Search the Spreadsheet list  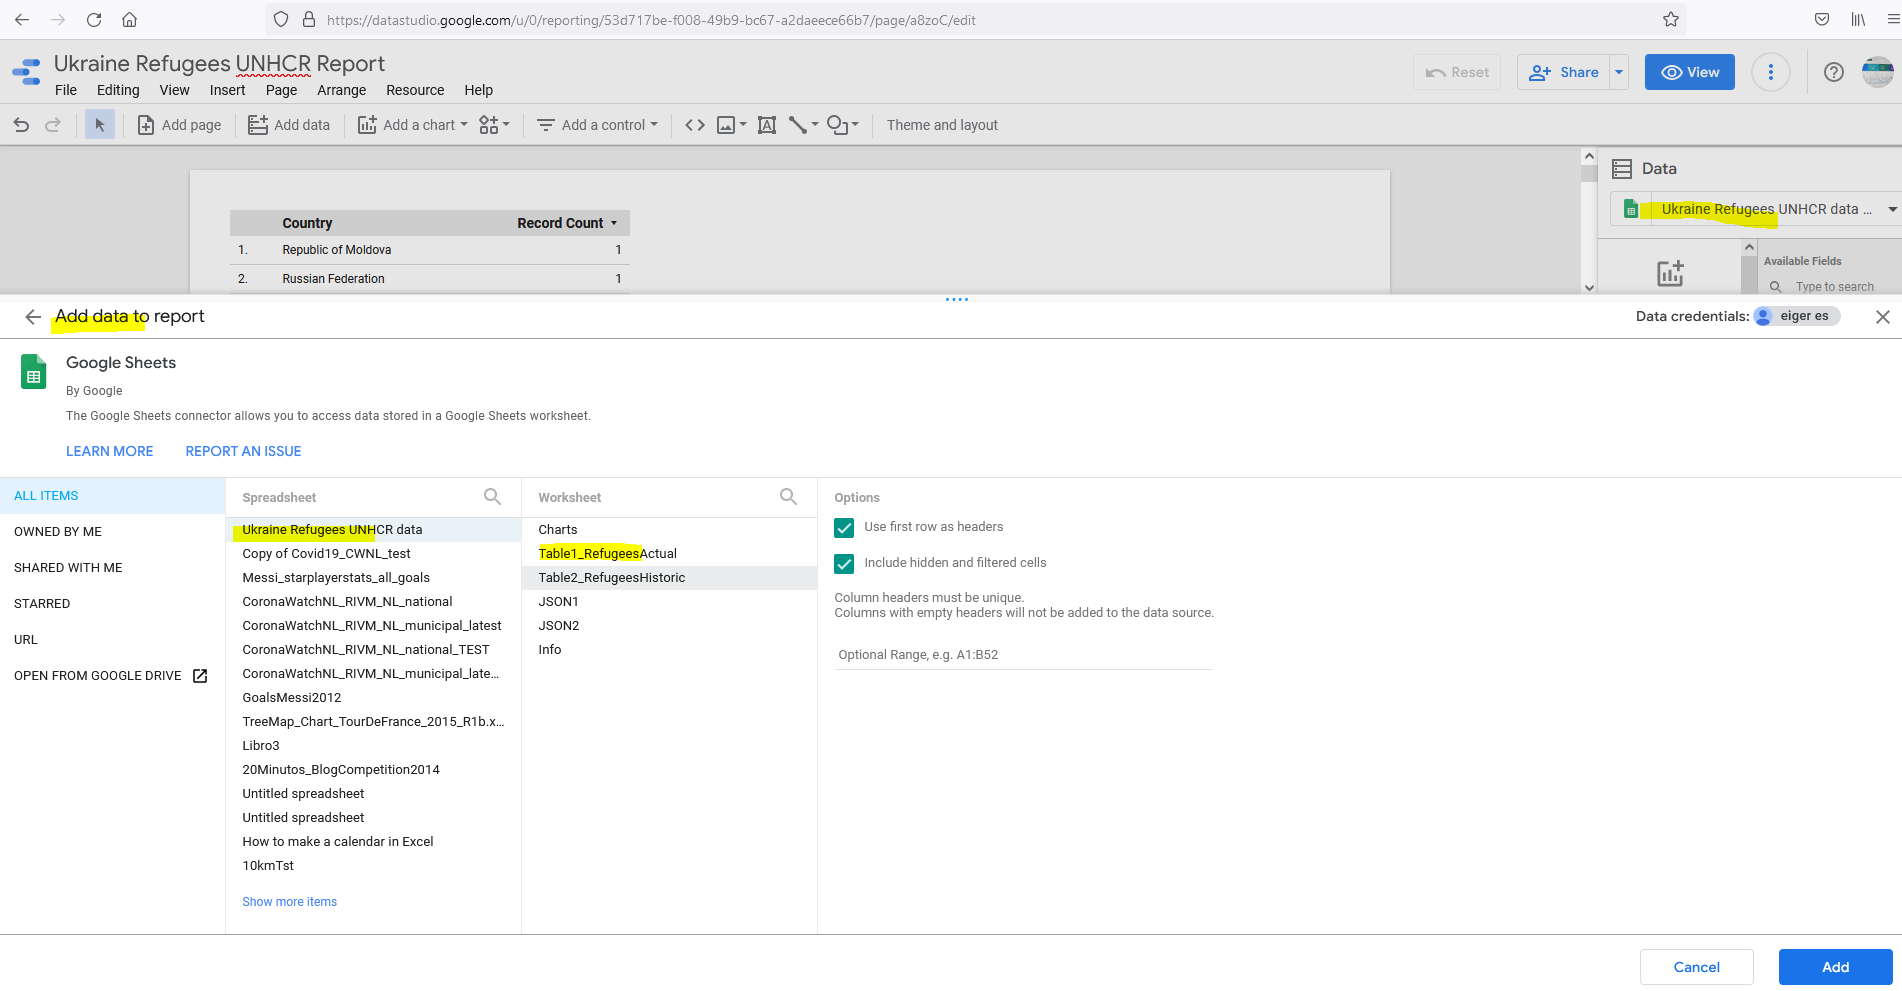pos(492,497)
